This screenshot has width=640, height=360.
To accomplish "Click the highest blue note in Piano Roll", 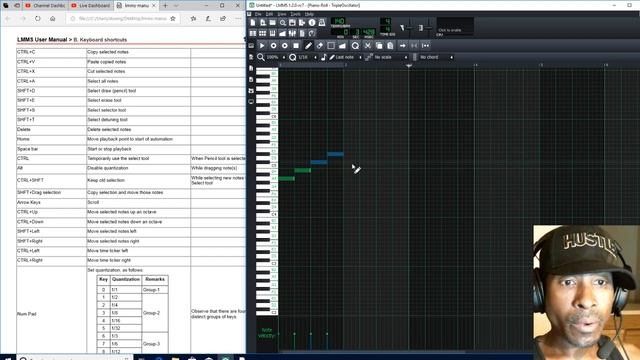I will 335,154.
